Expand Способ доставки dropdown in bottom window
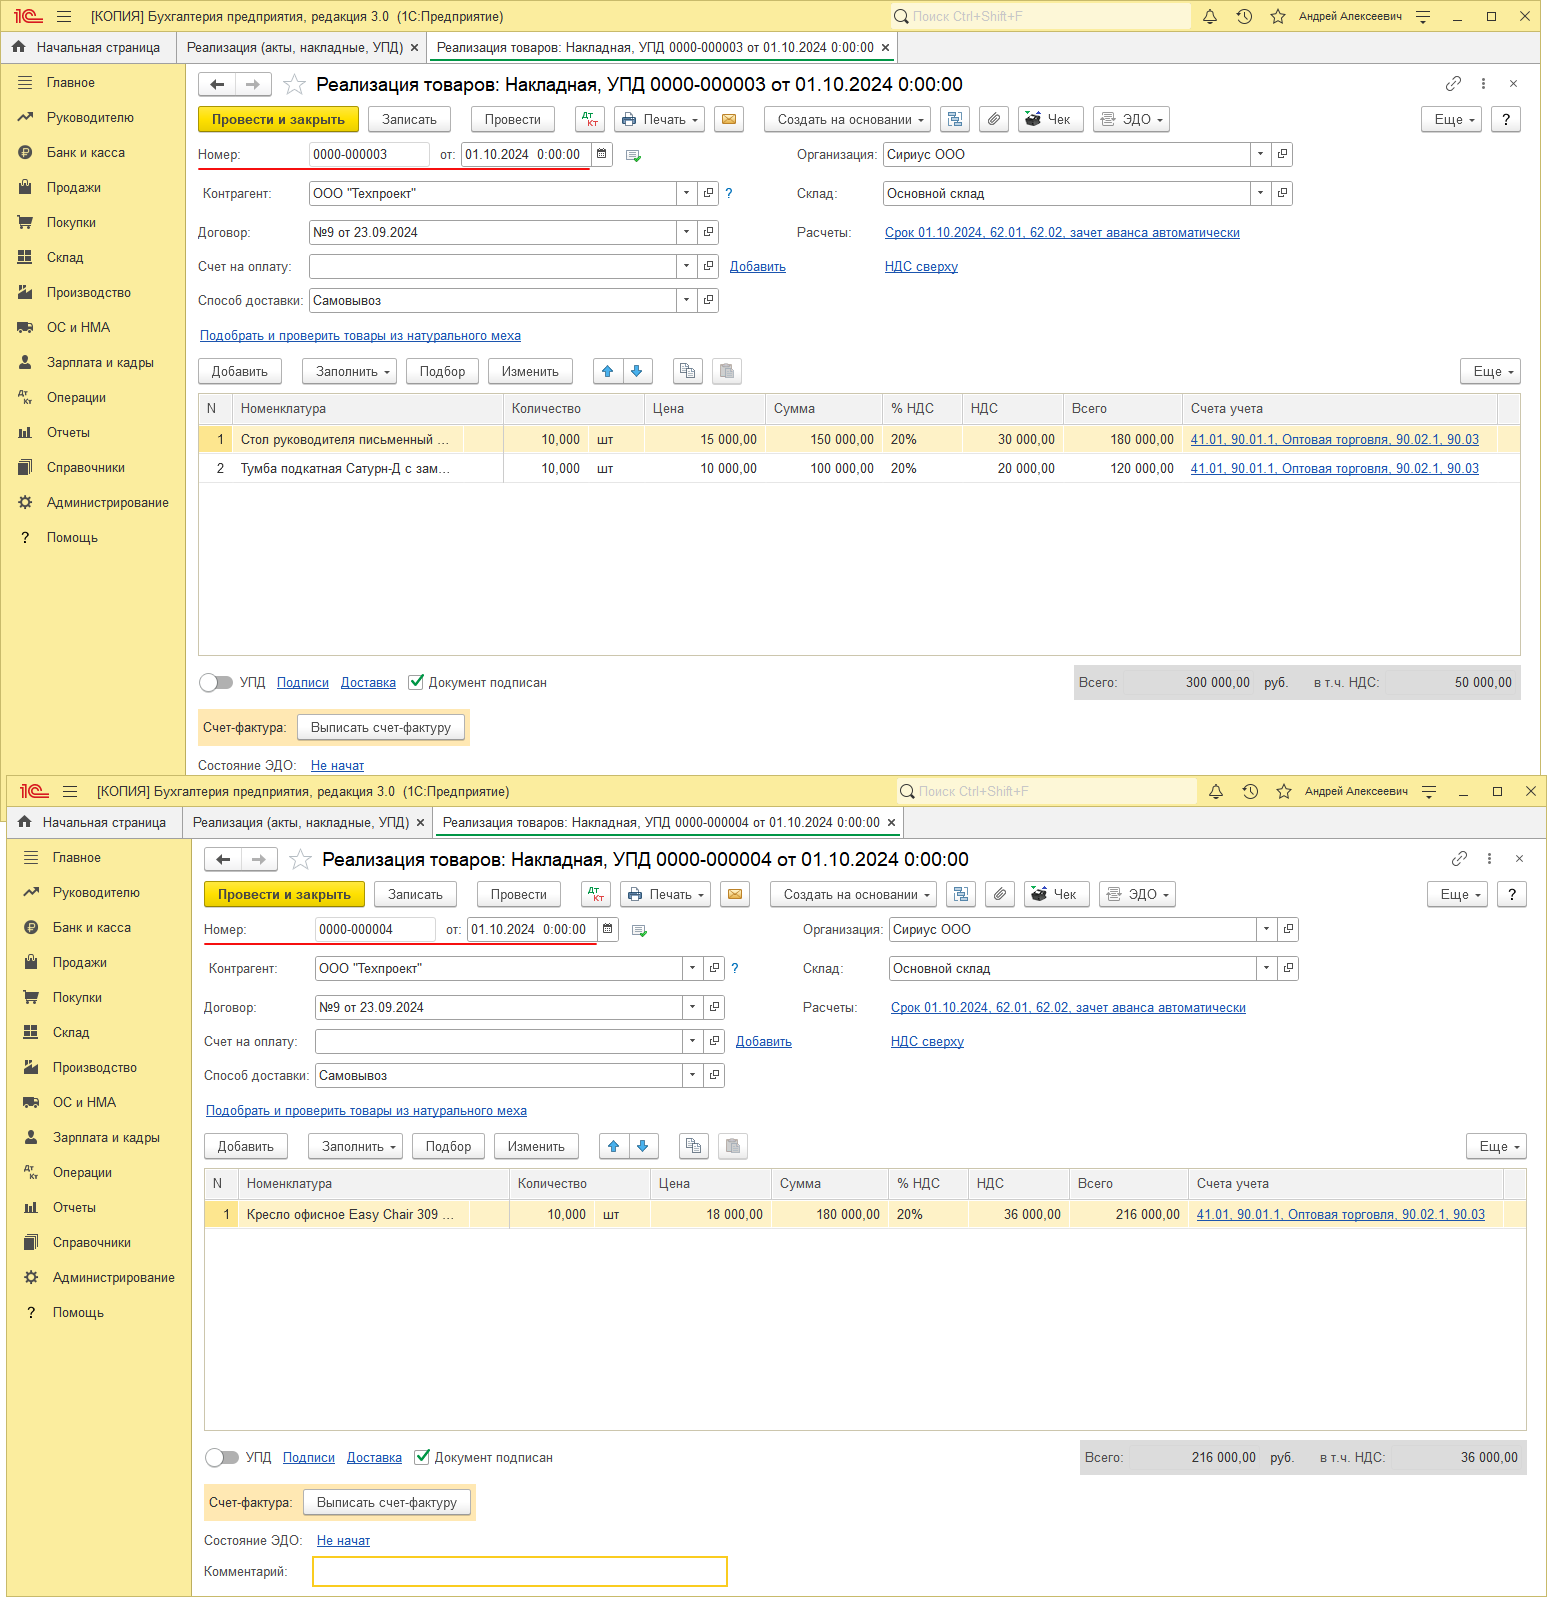Screen dimensions: 1548x1599 pyautogui.click(x=692, y=1075)
